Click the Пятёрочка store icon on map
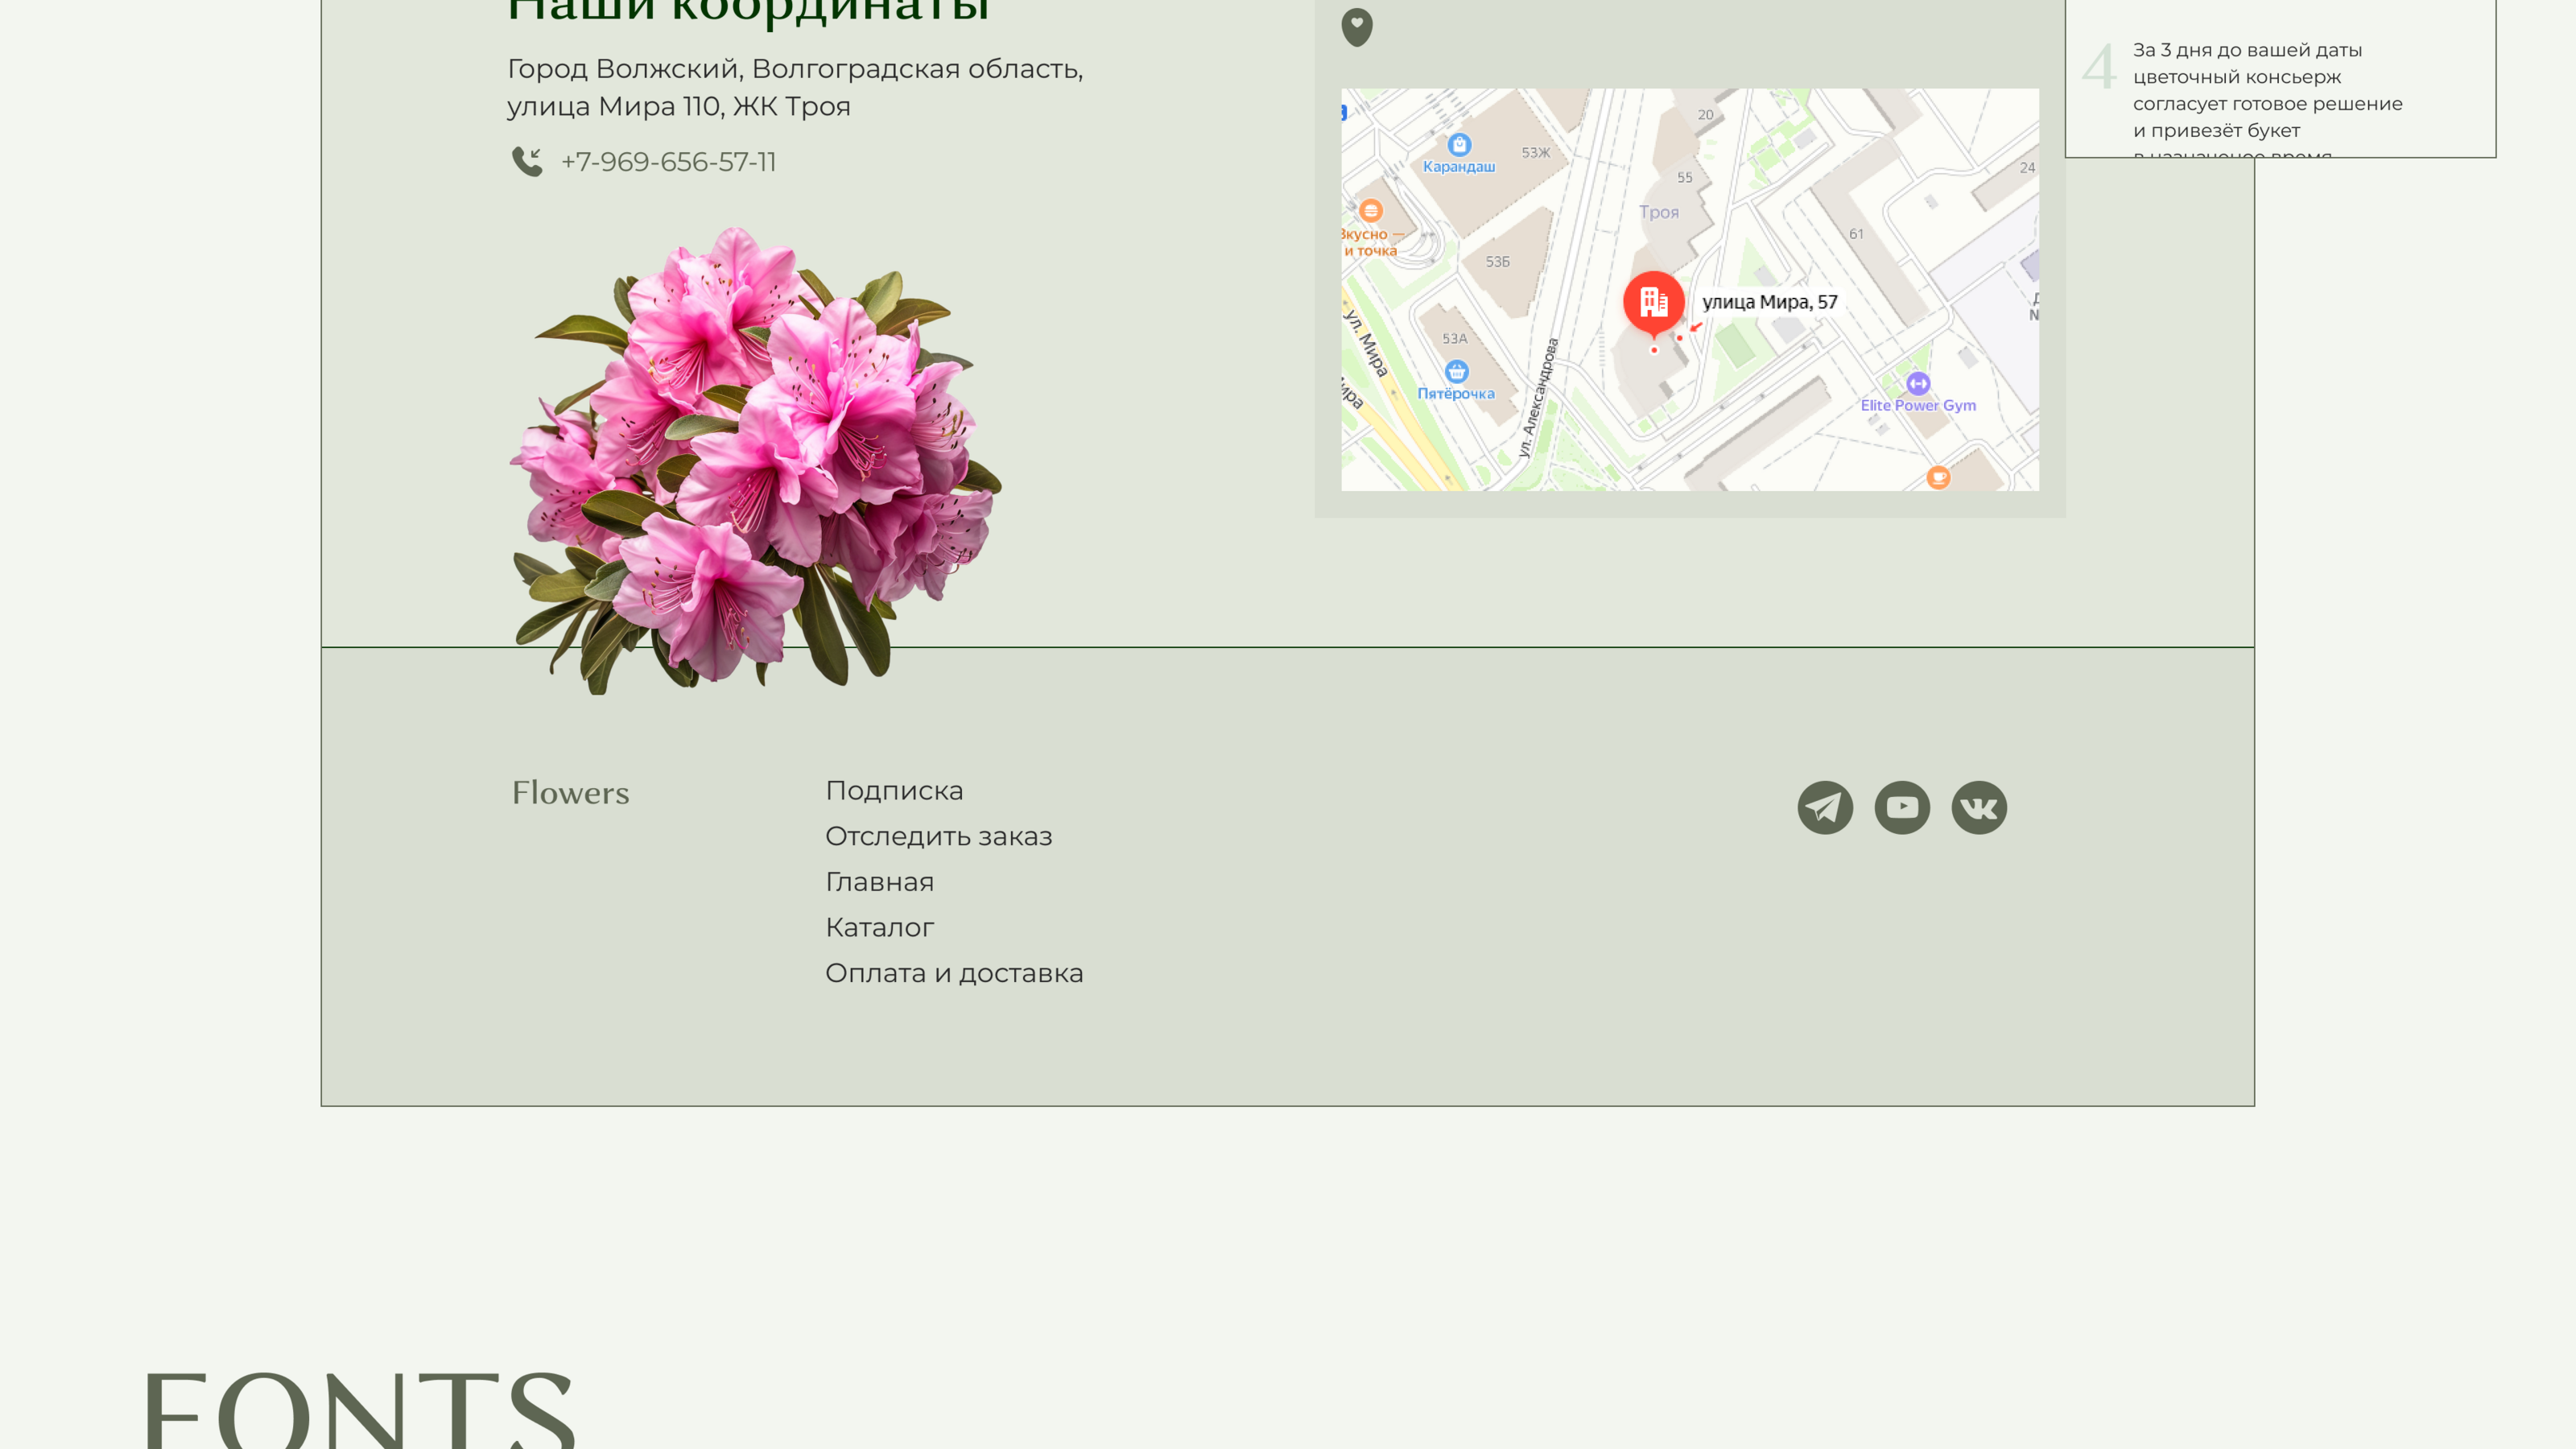Viewport: 2576px width, 1449px height. (1457, 372)
